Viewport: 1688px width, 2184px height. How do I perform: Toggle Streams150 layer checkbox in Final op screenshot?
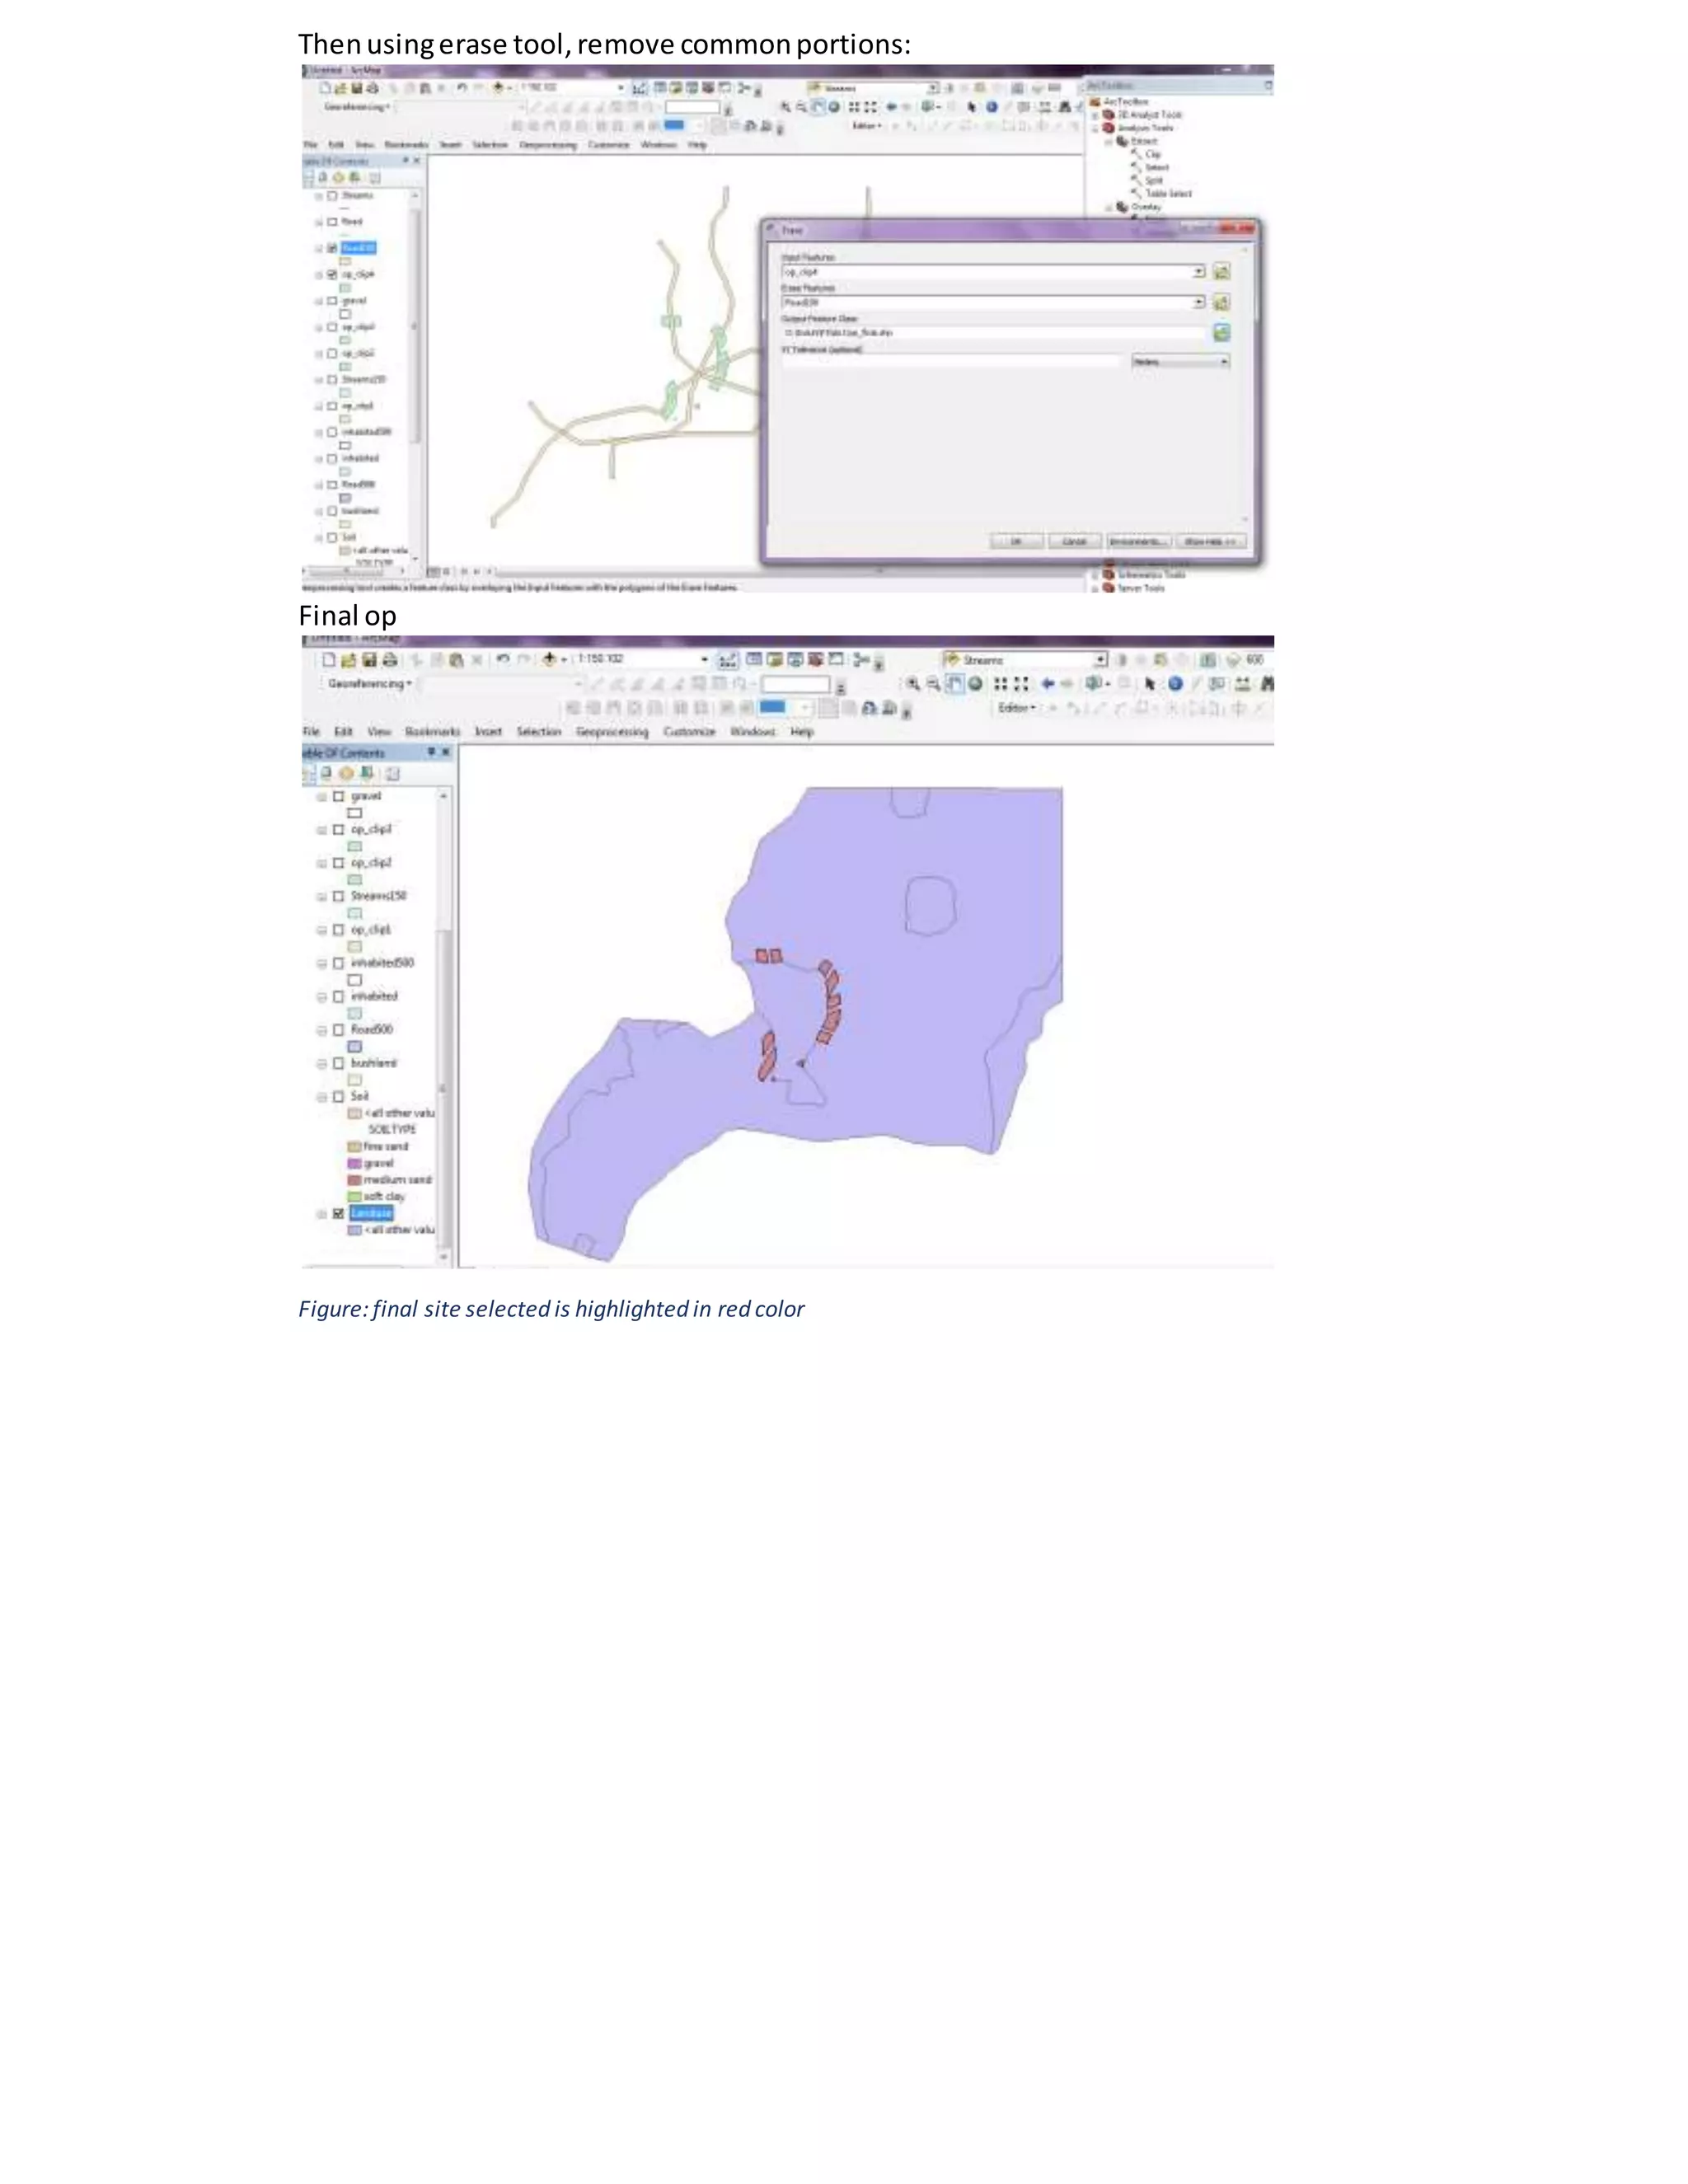(338, 897)
